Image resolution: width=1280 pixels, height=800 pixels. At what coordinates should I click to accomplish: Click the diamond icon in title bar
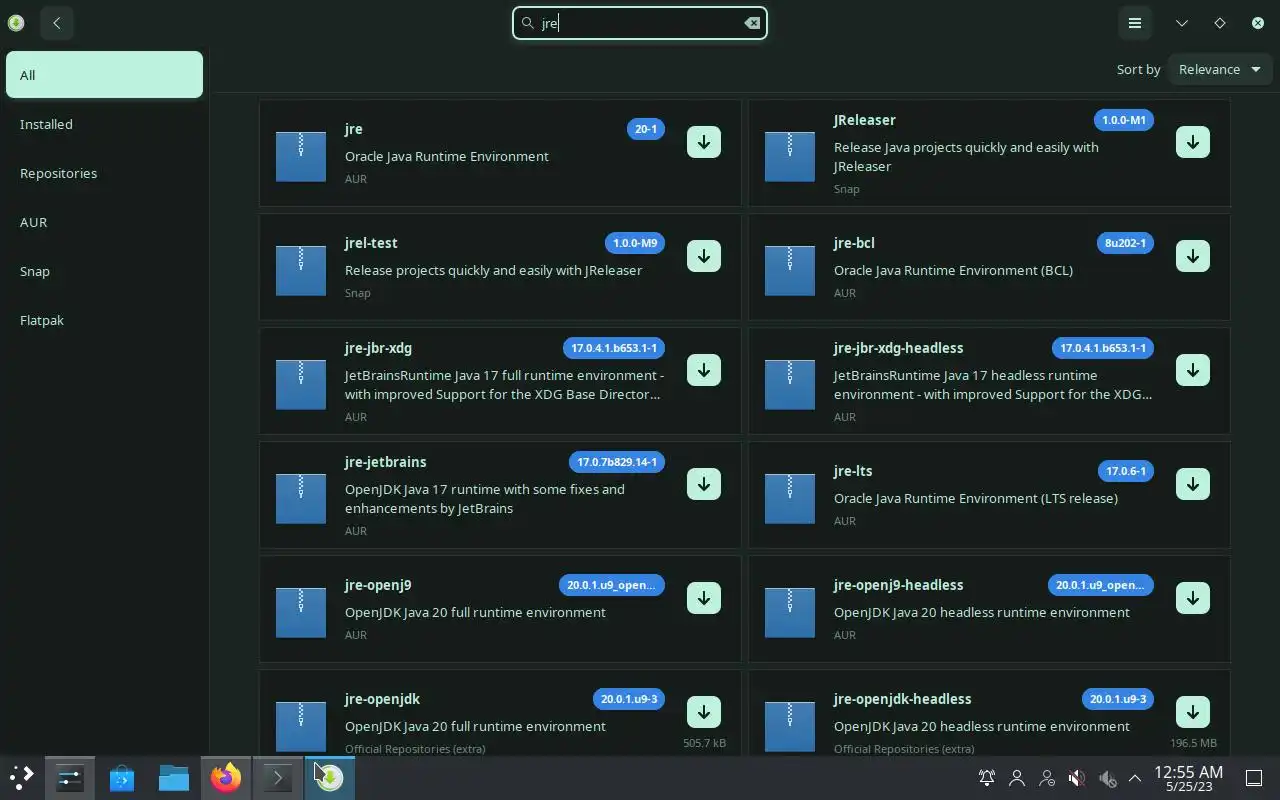[1220, 23]
